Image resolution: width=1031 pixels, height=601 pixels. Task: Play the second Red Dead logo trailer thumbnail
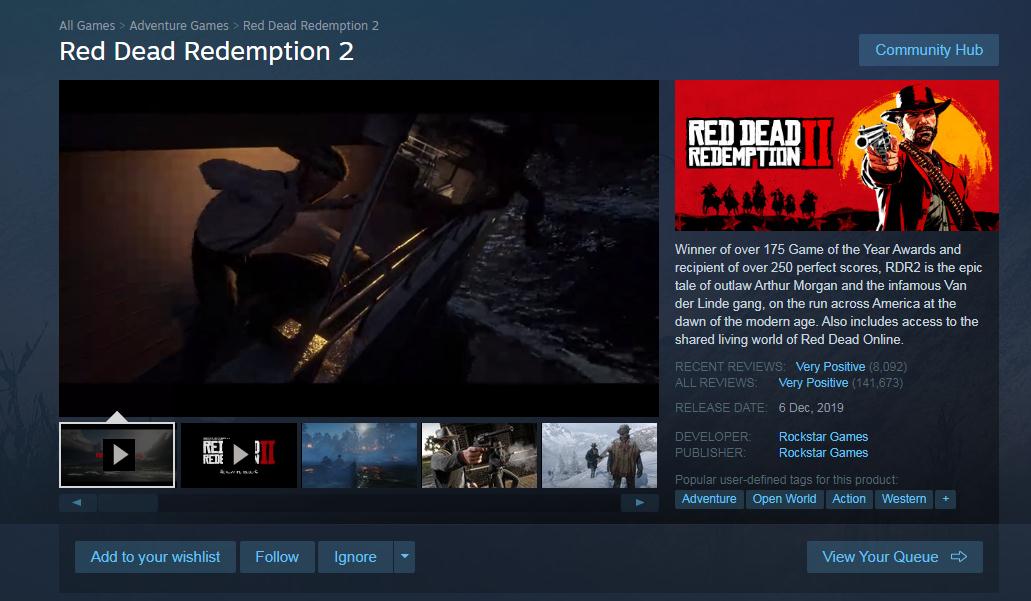239,455
